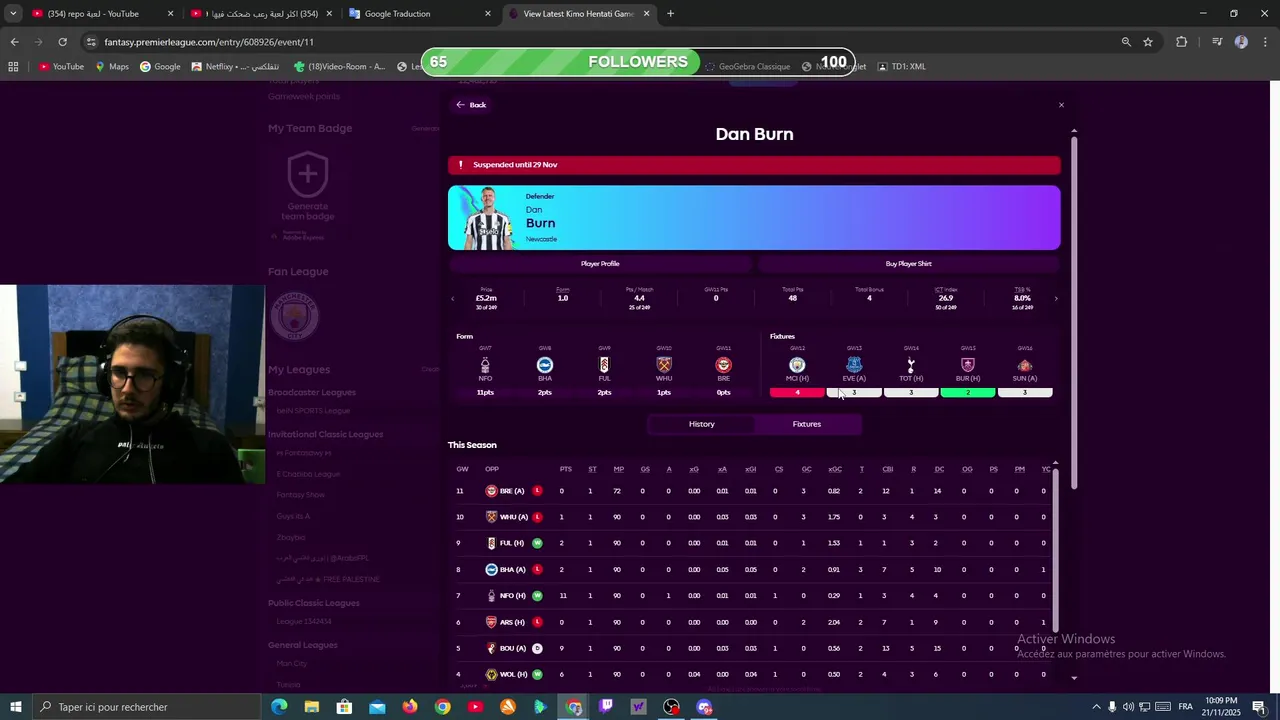This screenshot has height=720, width=1280.
Task: Click the green difficulty 2 bar for BUR
Action: click(x=968, y=393)
